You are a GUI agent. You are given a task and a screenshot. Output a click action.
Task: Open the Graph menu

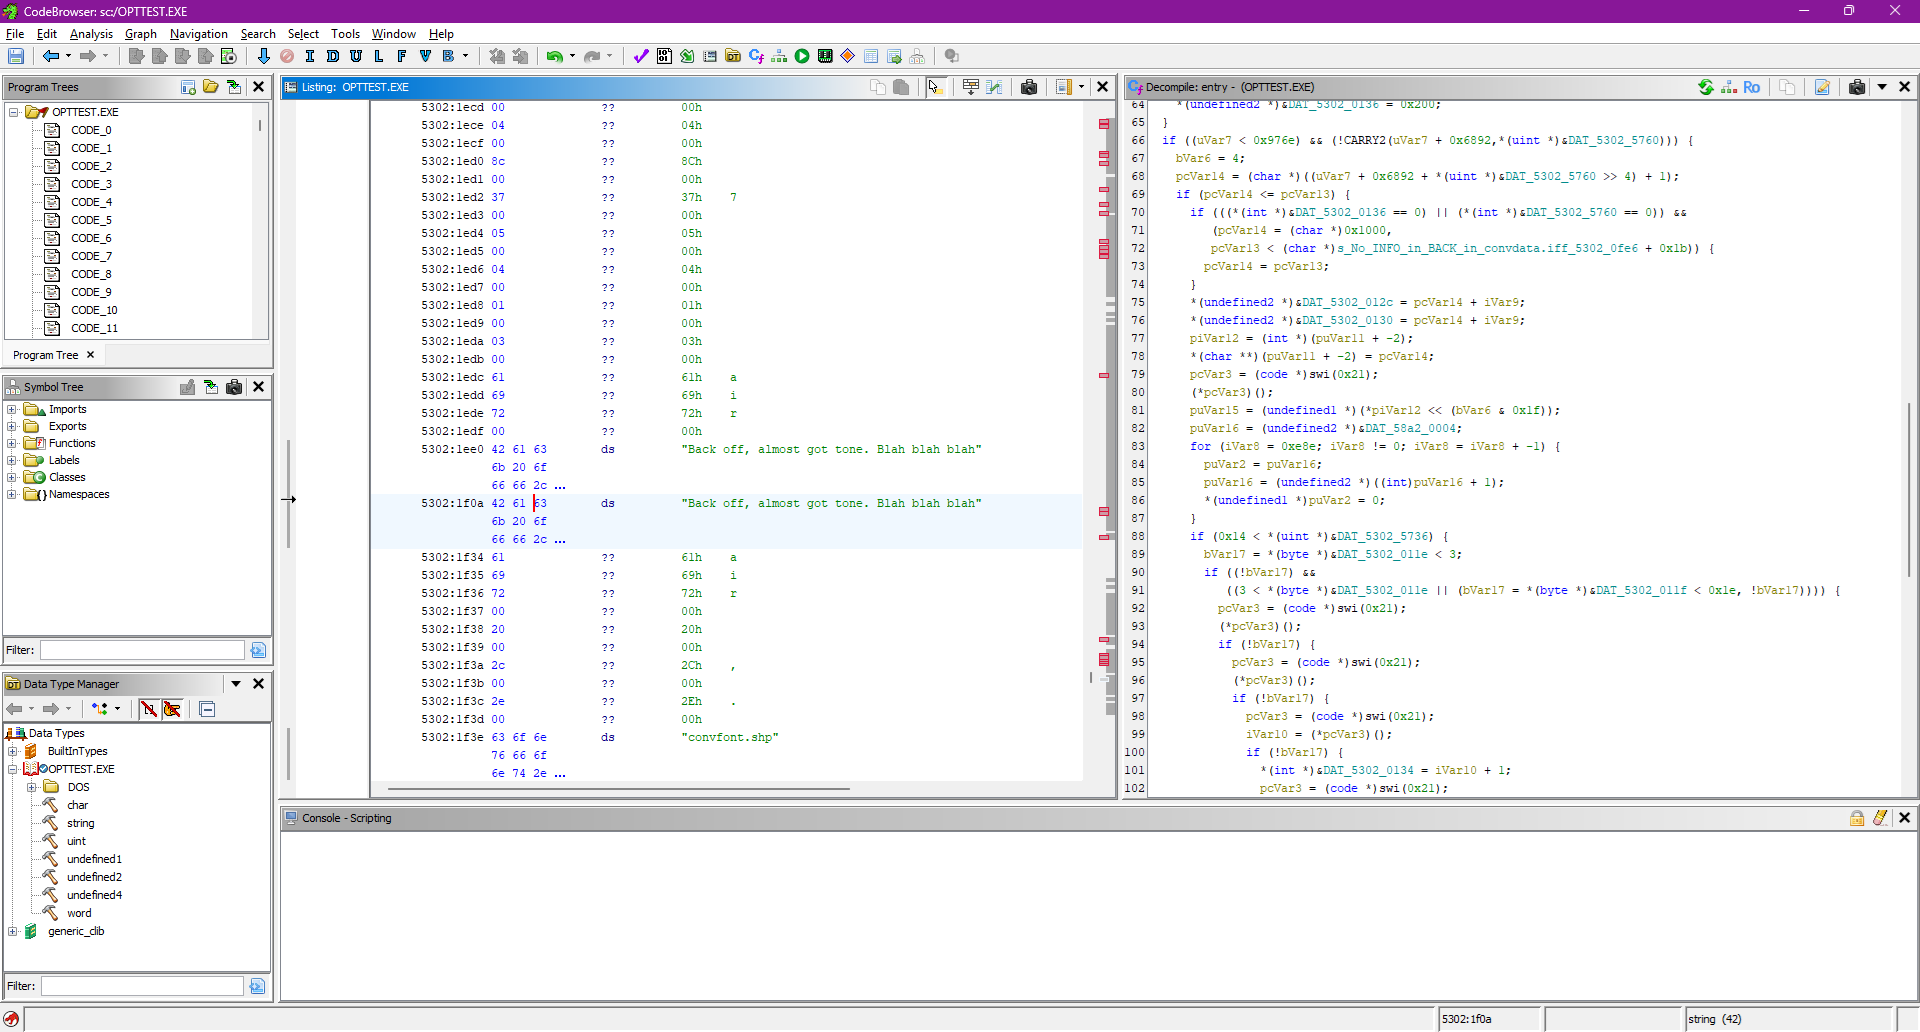141,34
